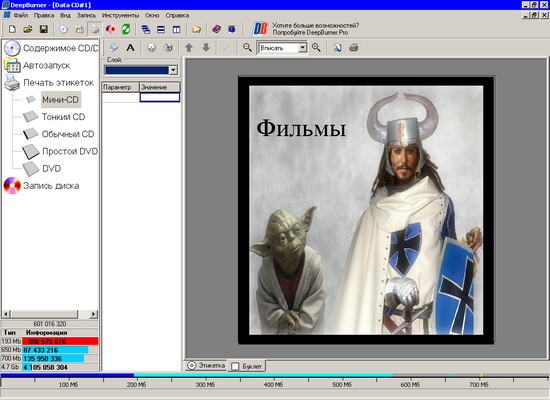Open the Файл menu
The height and width of the screenshot is (400, 550).
[x=21, y=15]
